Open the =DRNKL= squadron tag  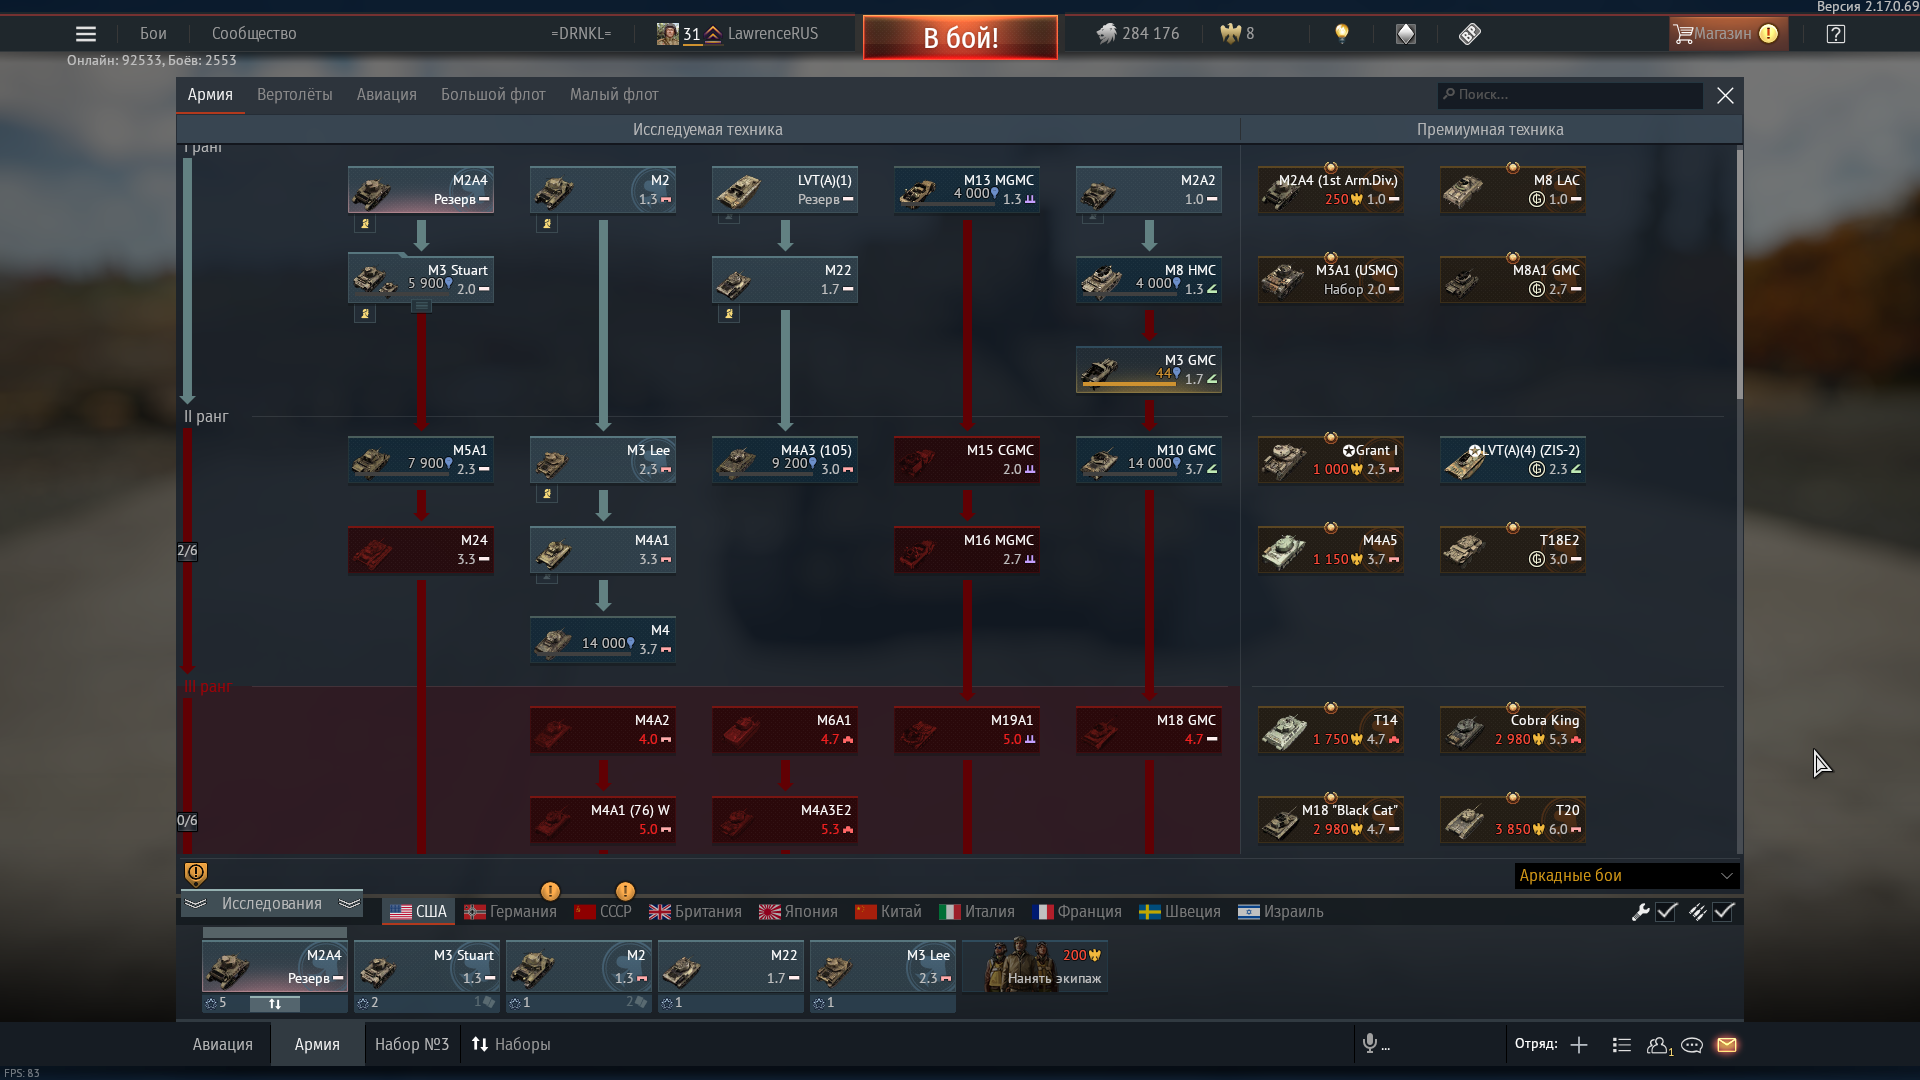tap(581, 34)
